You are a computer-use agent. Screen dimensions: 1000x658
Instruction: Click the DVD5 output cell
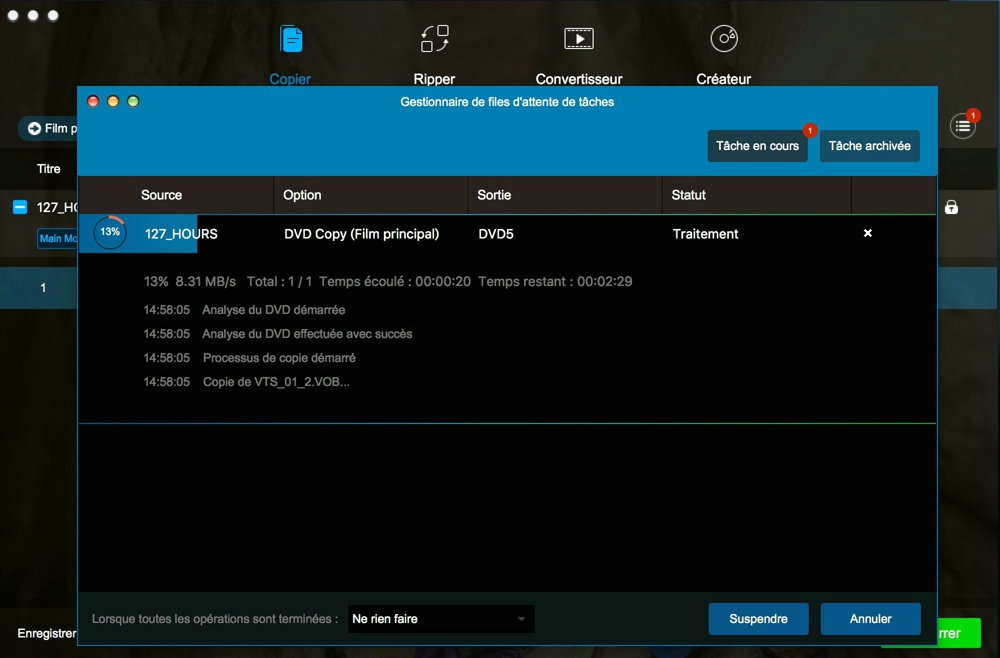[496, 234]
